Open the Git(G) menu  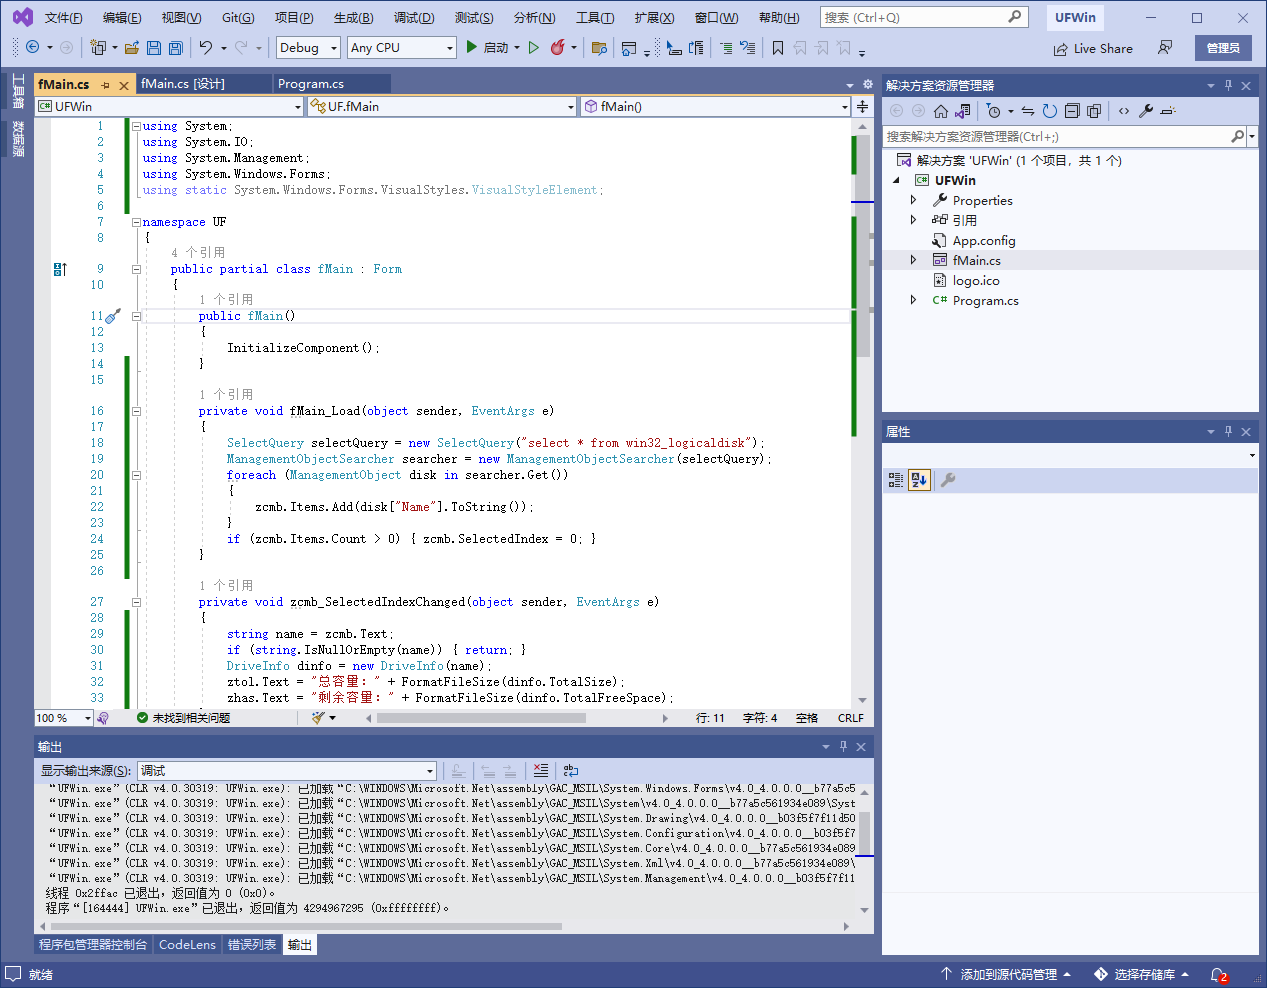pyautogui.click(x=238, y=18)
